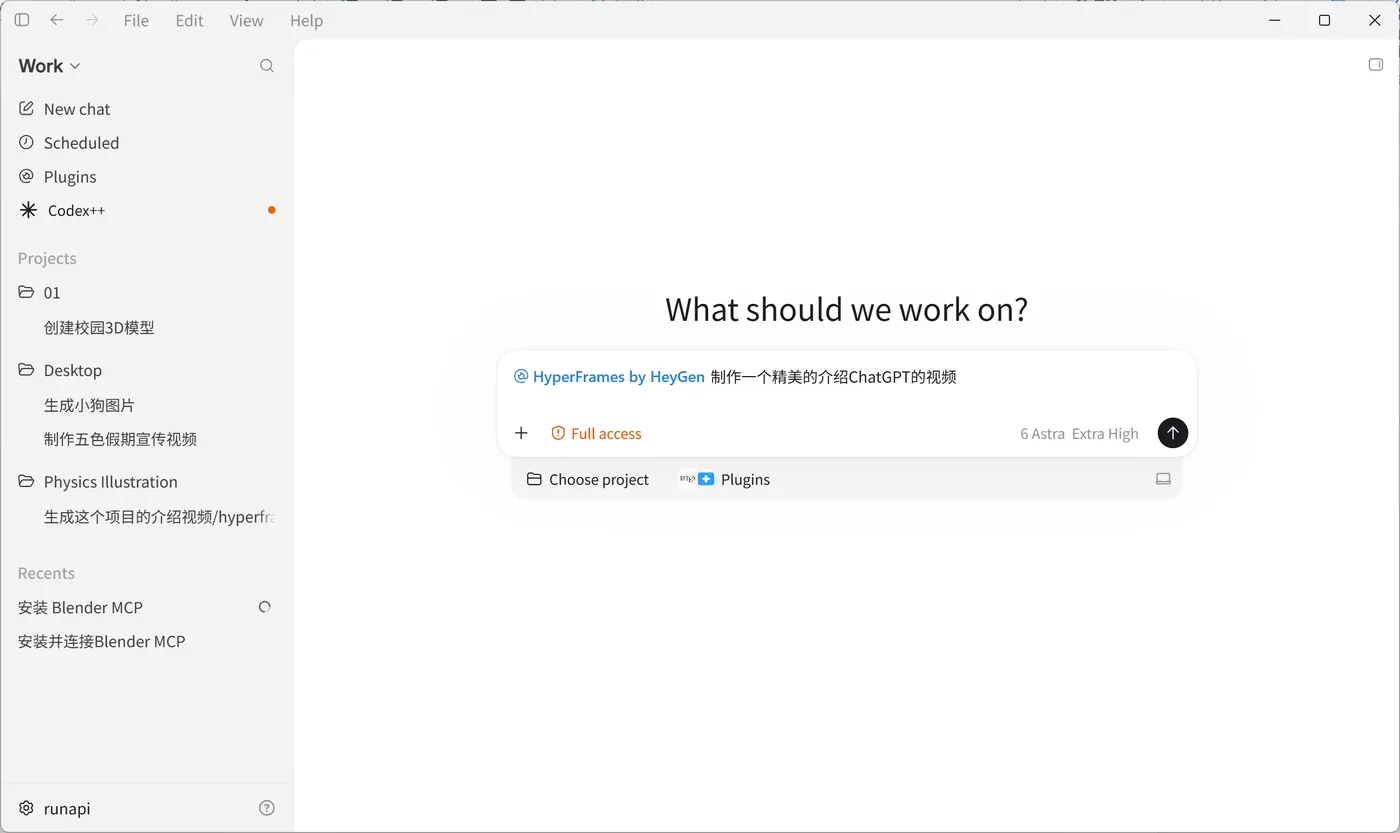Open Codex++ in the sidebar
The width and height of the screenshot is (1400, 833).
pyautogui.click(x=147, y=211)
